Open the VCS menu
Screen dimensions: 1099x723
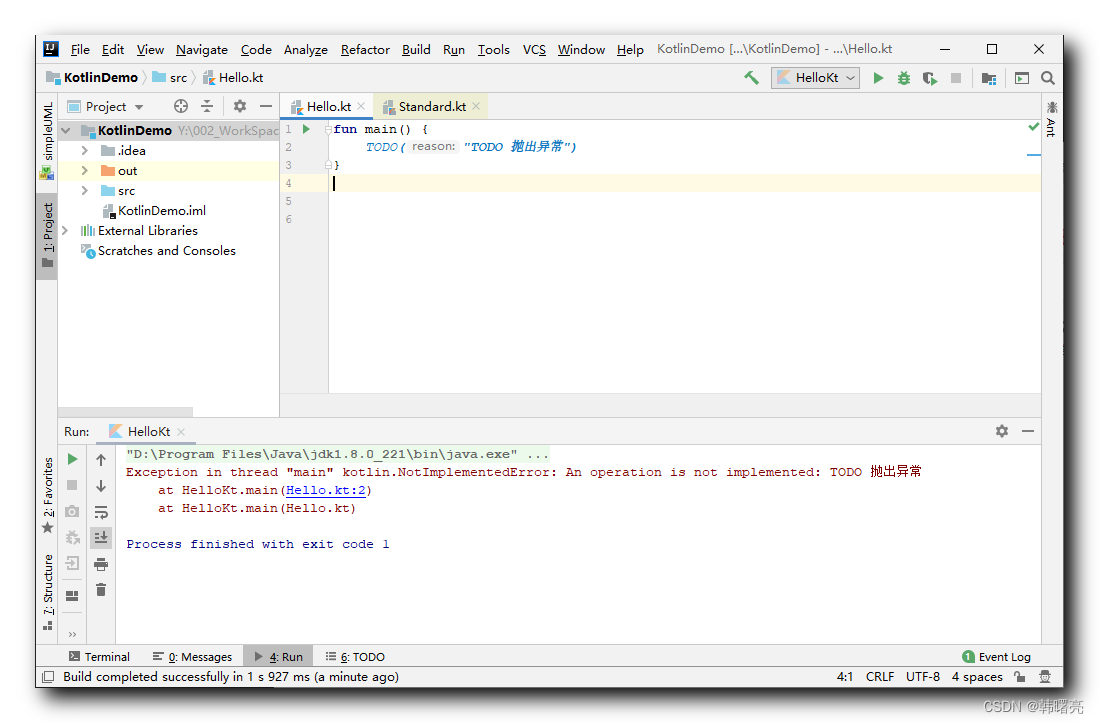click(x=534, y=49)
